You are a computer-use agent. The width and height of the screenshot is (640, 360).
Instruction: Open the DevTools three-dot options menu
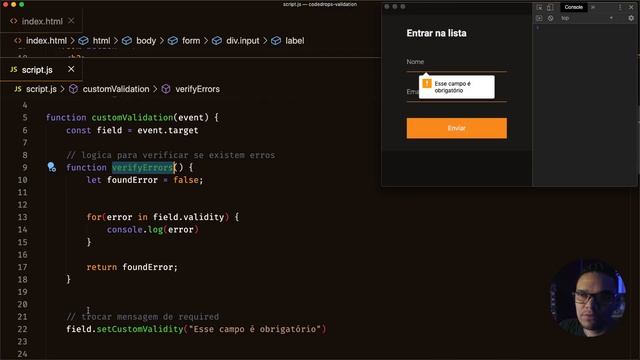click(x=620, y=7)
